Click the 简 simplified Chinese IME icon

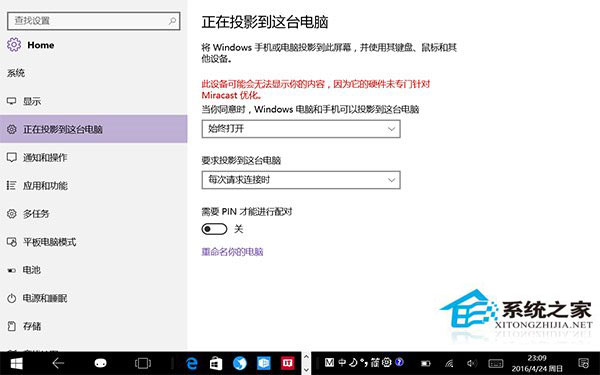pyautogui.click(x=375, y=362)
